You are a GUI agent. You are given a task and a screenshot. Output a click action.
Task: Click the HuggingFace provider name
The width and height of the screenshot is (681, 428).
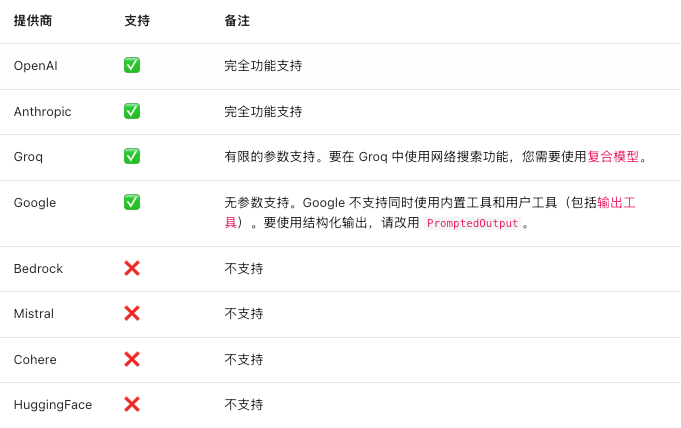[x=52, y=405]
